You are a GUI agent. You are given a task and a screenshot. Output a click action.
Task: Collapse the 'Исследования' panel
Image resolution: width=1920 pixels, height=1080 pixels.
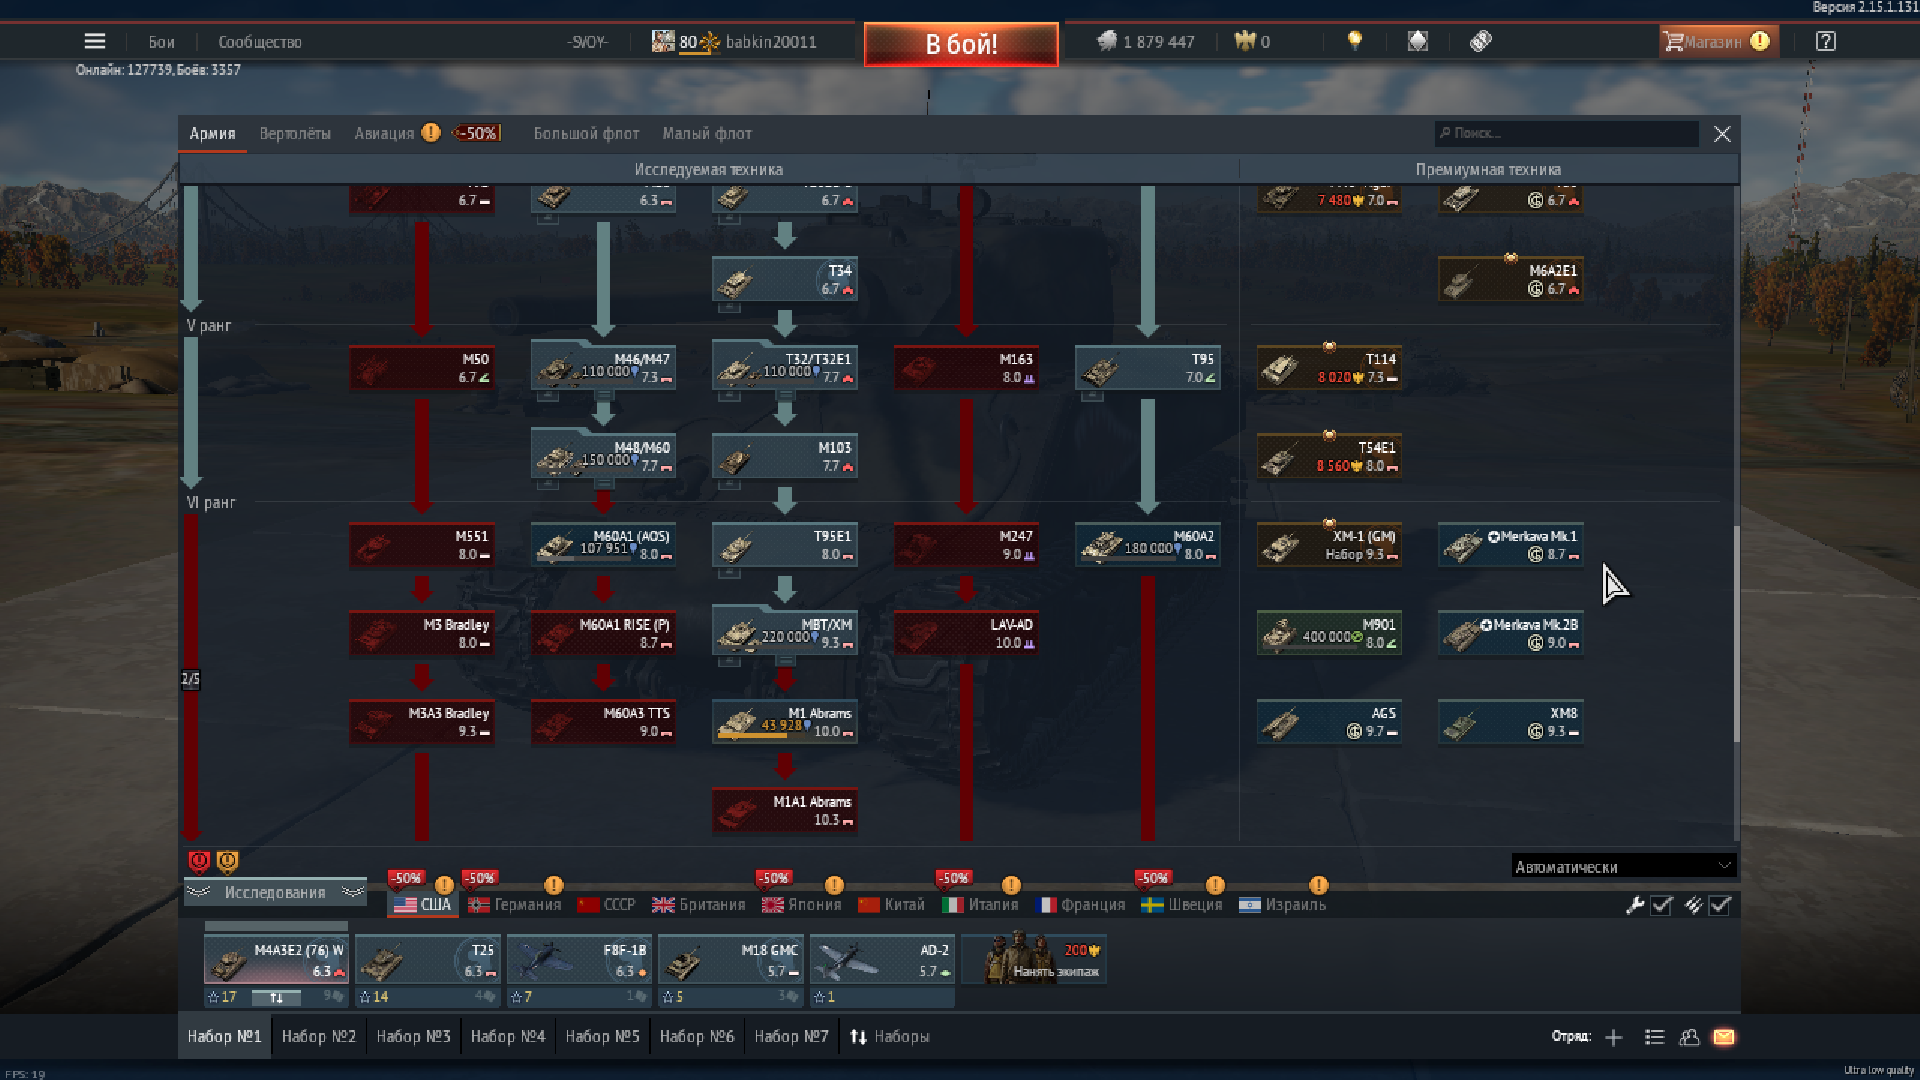pyautogui.click(x=275, y=892)
